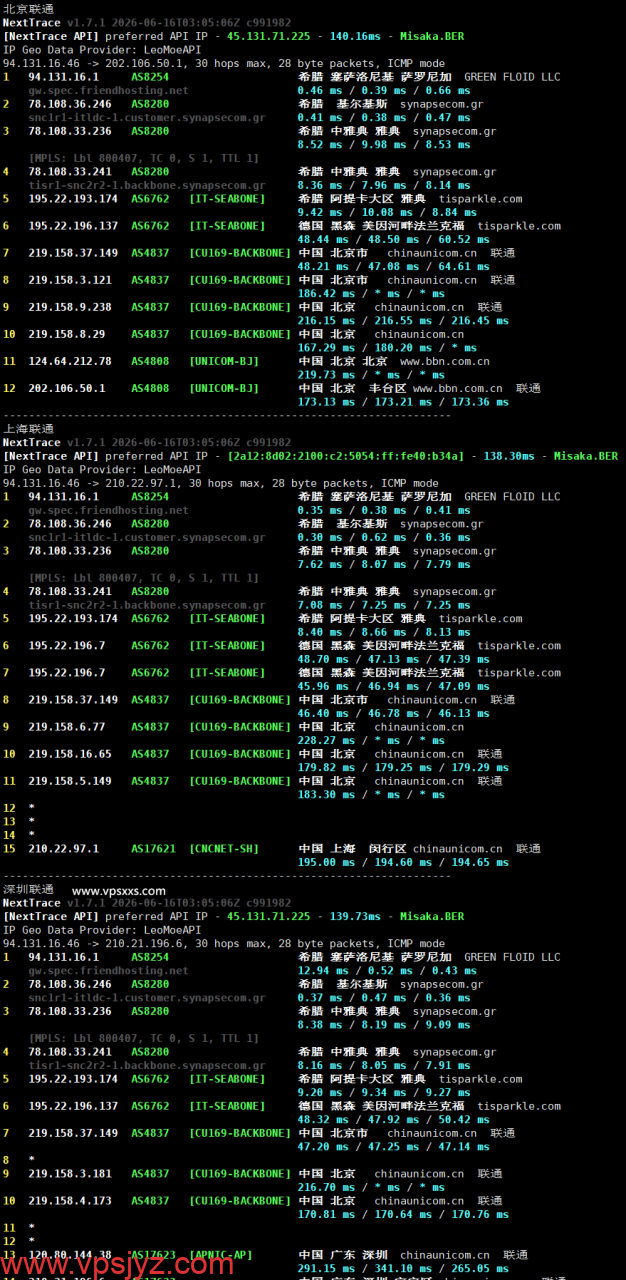Click the [CNCNET-SH] network tag
The width and height of the screenshot is (626, 1280).
(224, 849)
